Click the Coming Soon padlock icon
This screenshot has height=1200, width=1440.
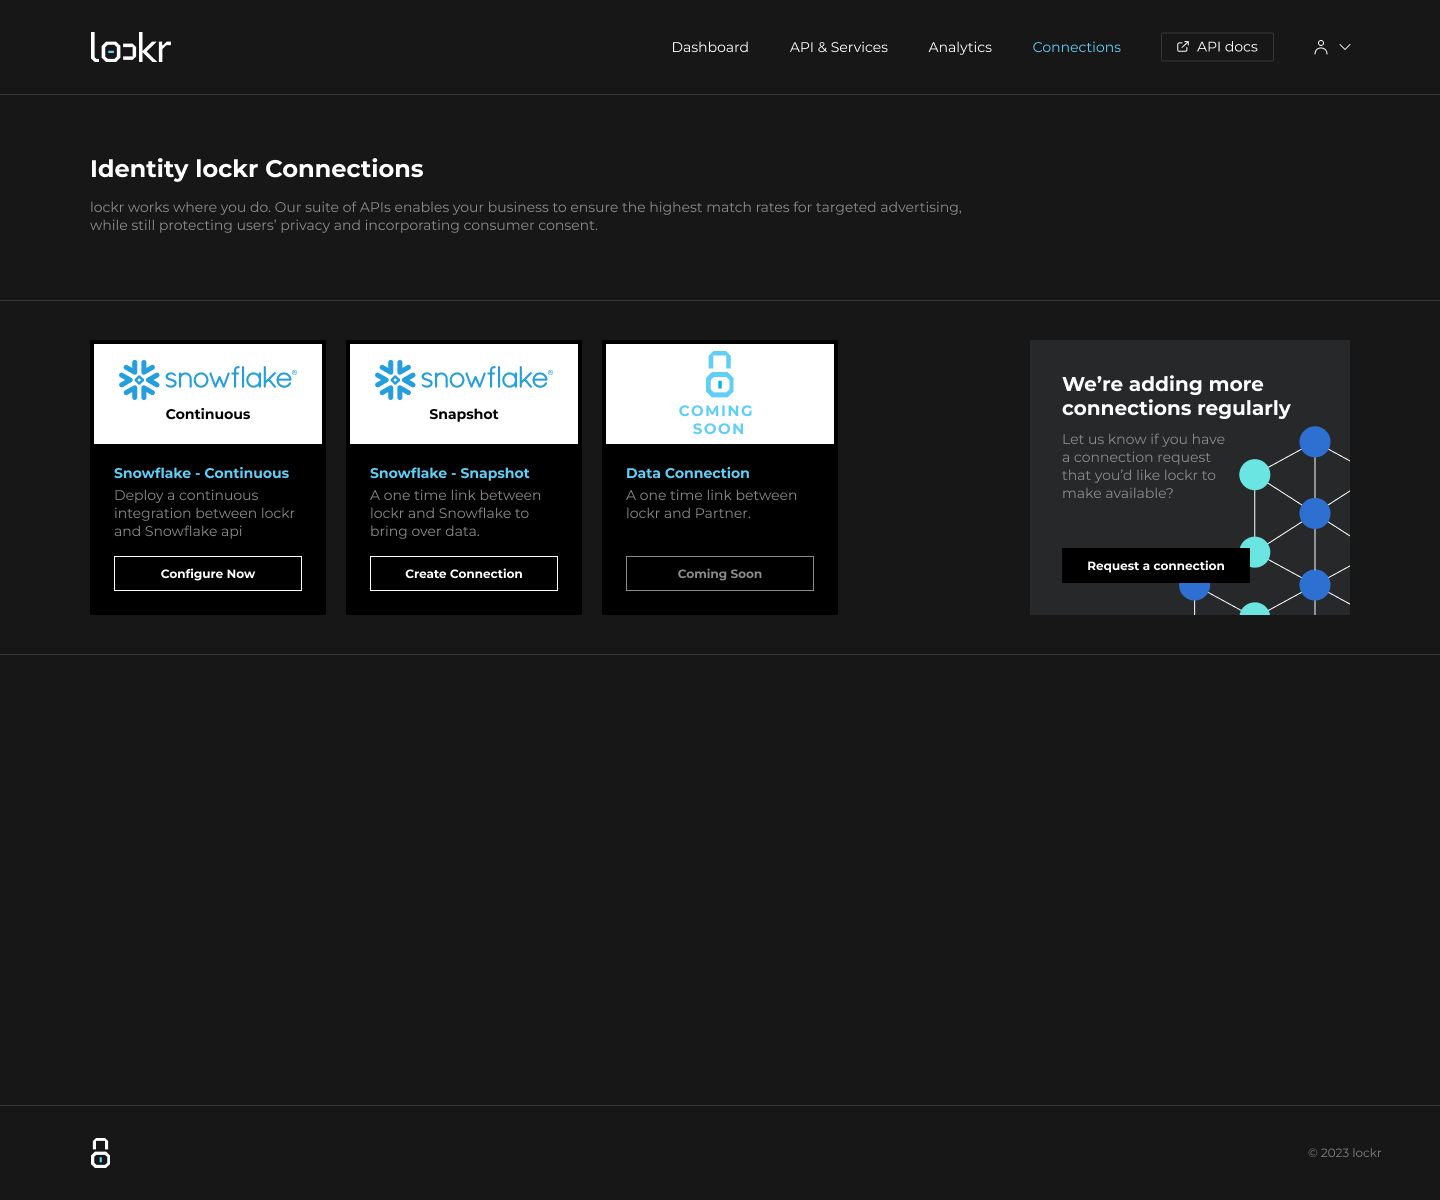(719, 374)
